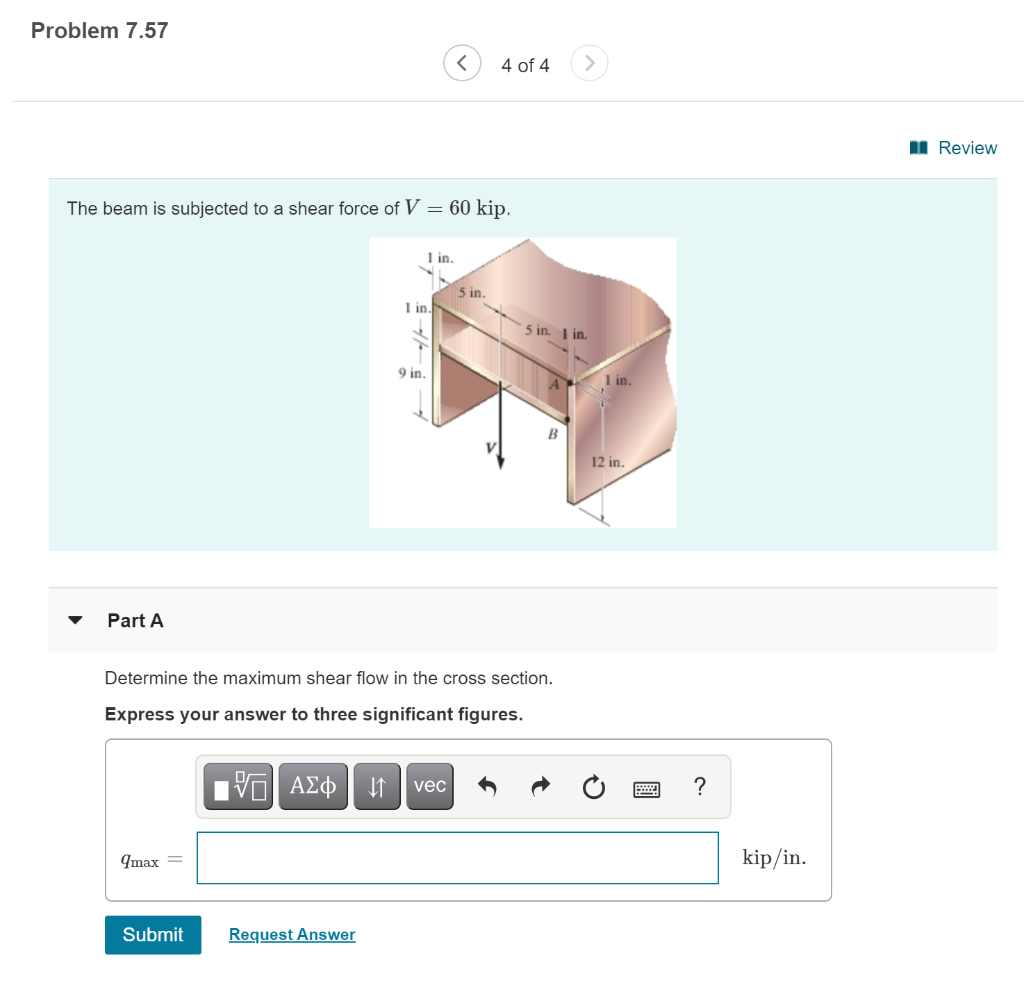The width and height of the screenshot is (1024, 983).
Task: Open the equation template palette icon
Action: (x=237, y=786)
